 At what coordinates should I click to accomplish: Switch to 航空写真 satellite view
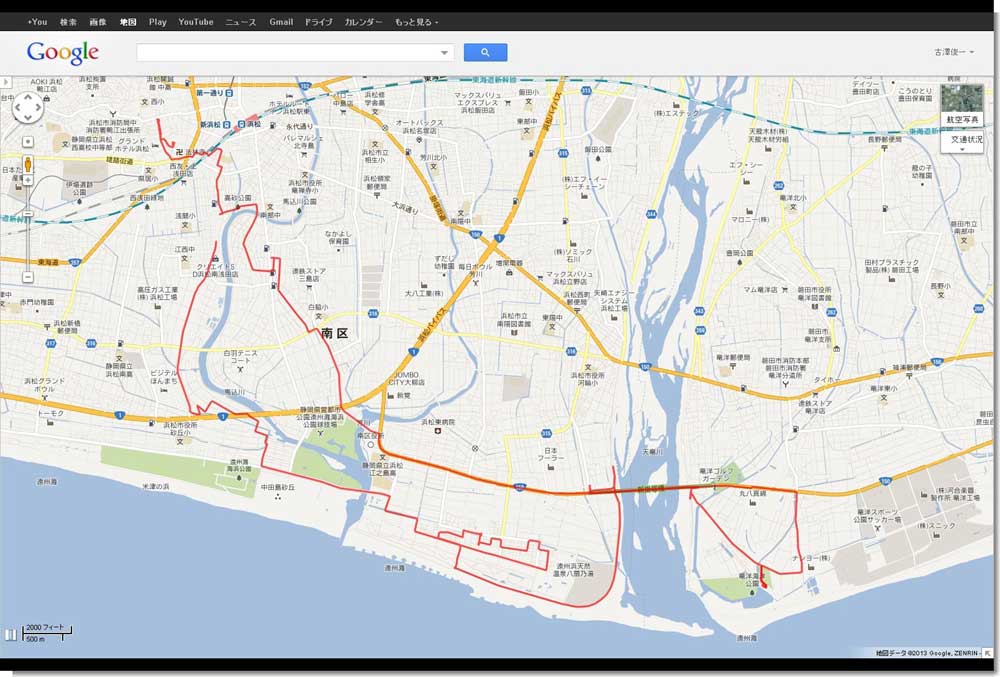click(x=962, y=106)
